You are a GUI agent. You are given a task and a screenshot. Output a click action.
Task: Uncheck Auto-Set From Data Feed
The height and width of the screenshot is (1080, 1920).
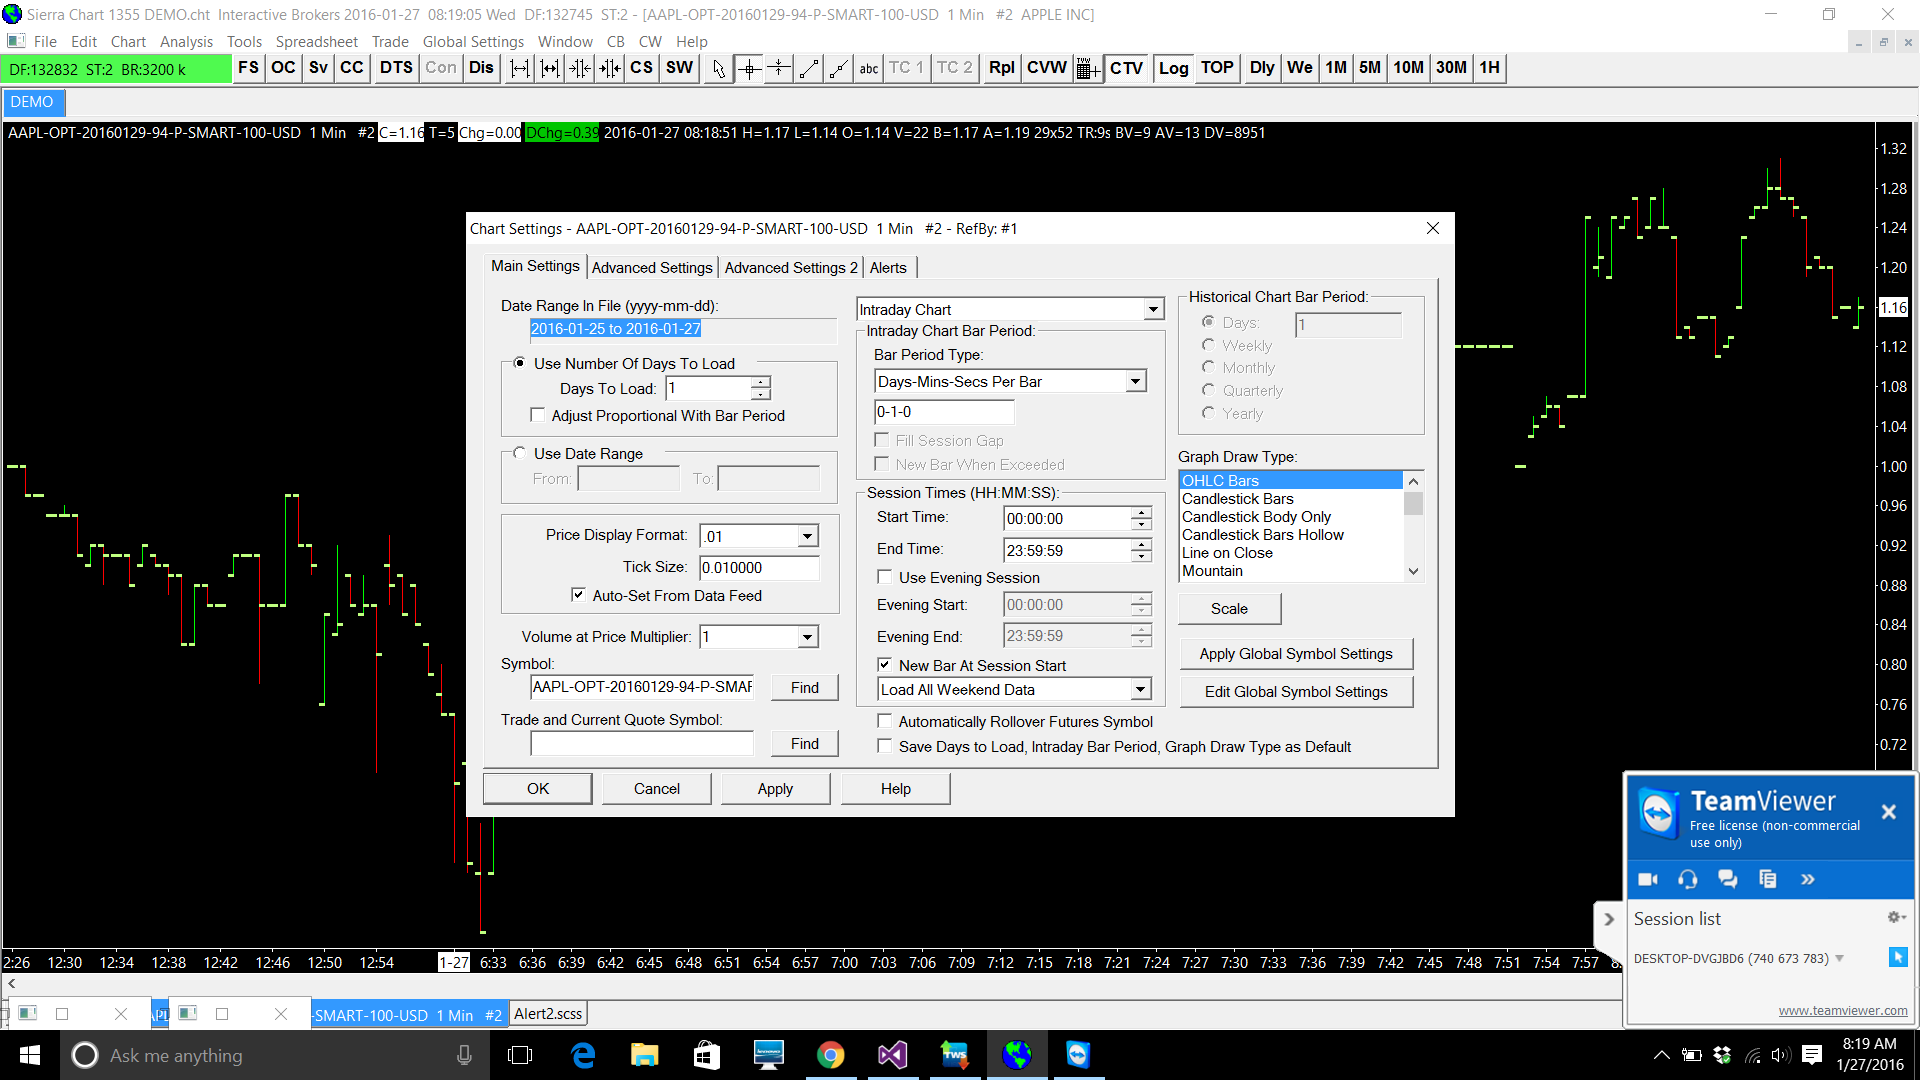point(578,595)
